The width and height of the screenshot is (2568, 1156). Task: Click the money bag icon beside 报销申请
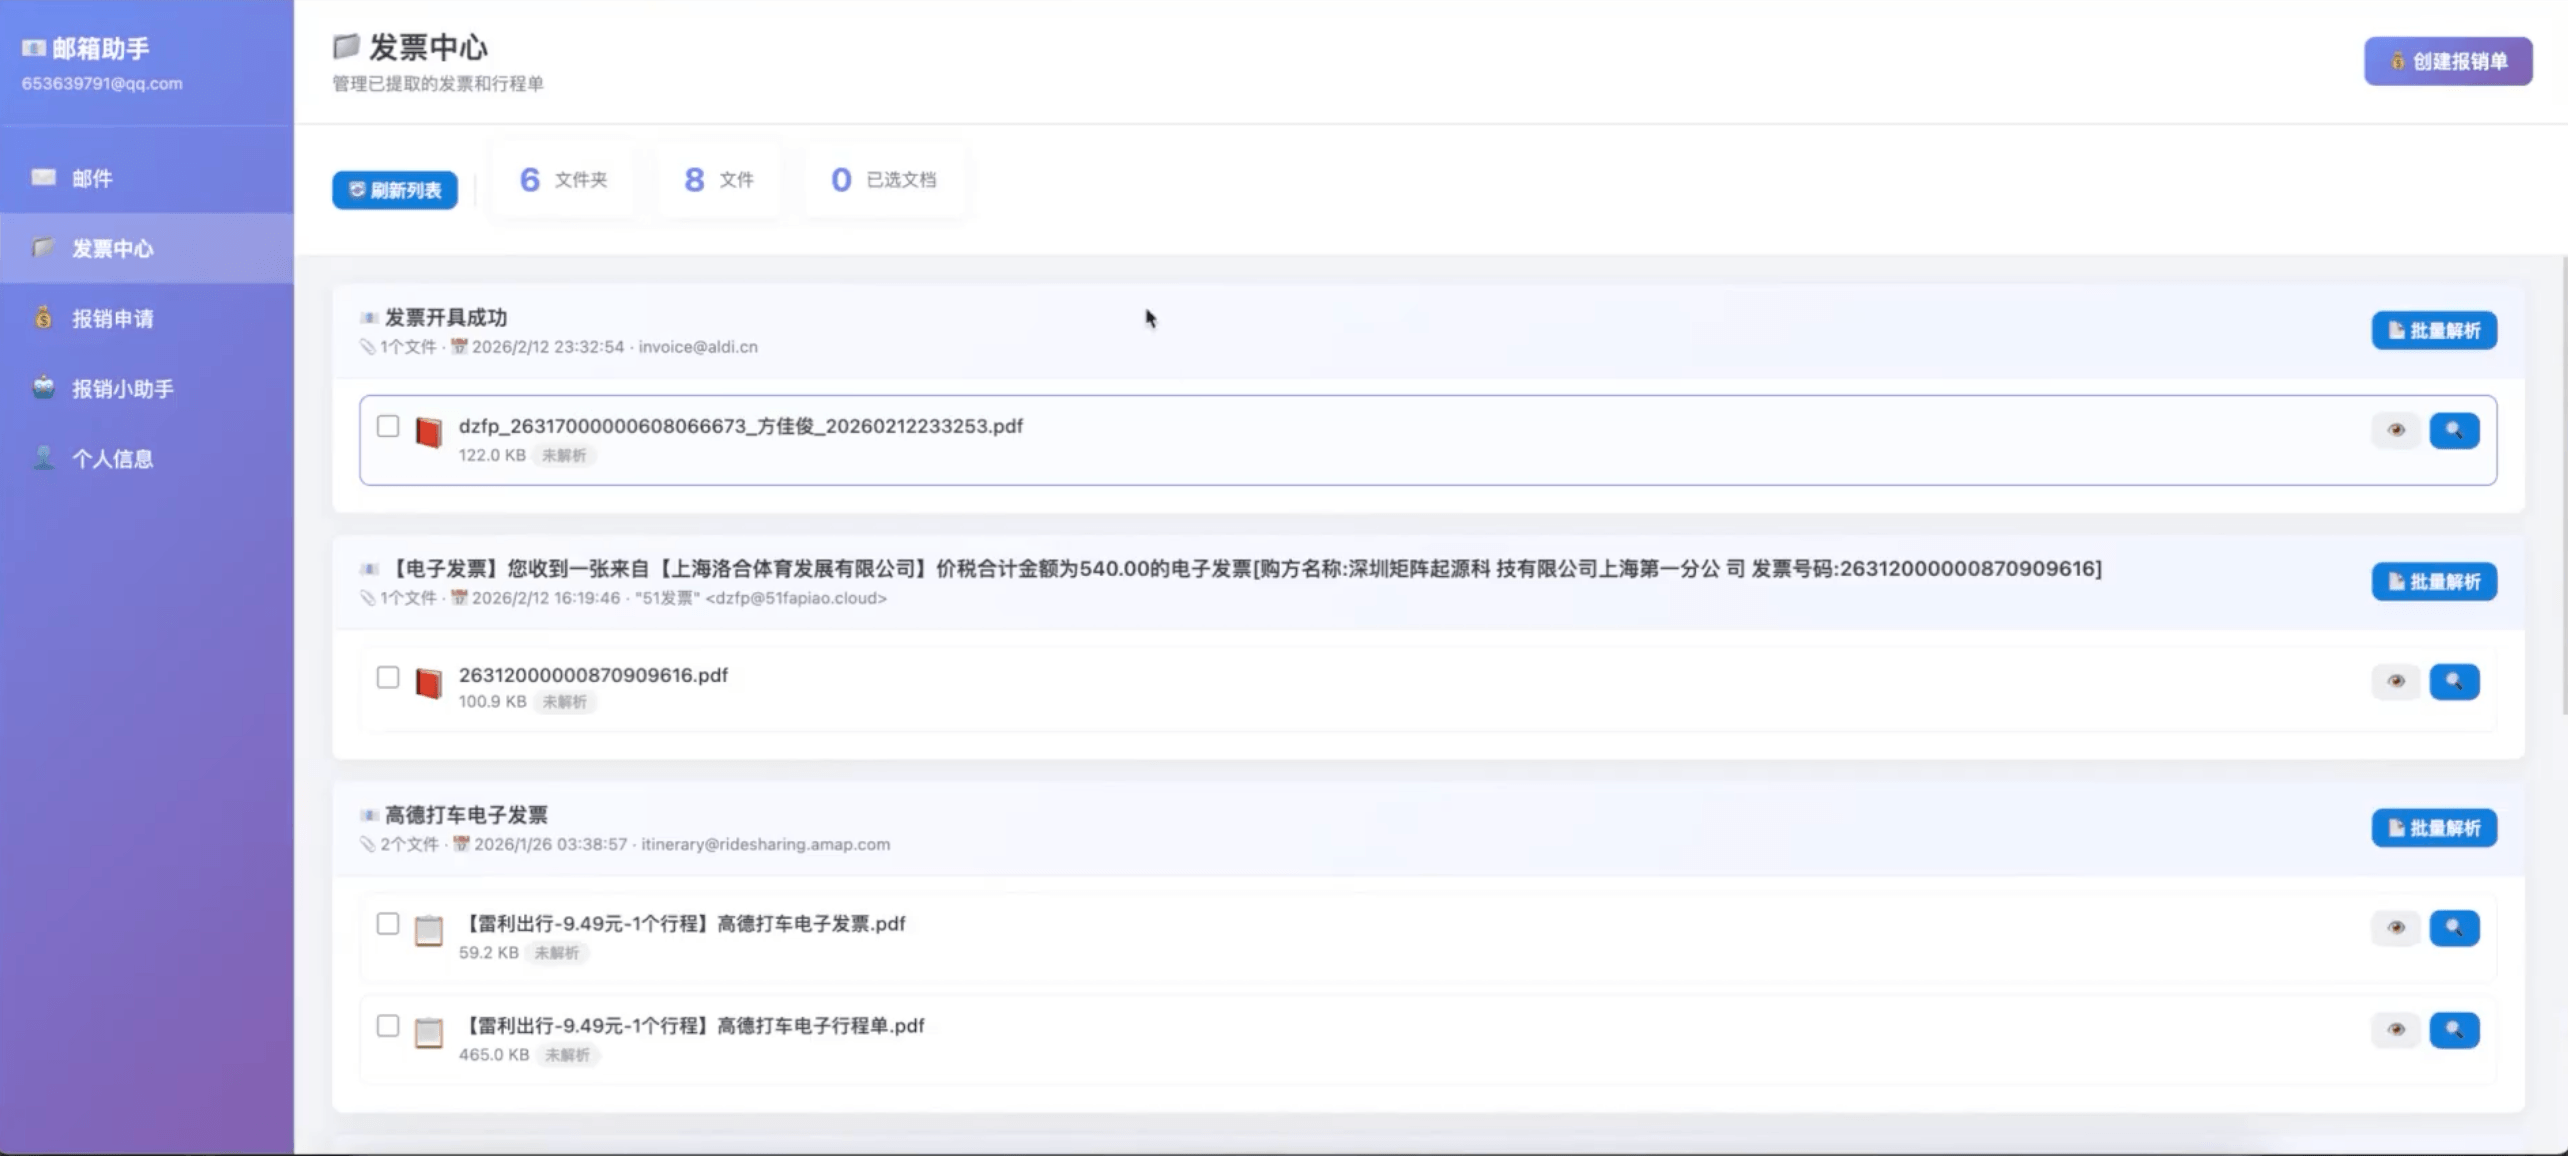point(43,317)
